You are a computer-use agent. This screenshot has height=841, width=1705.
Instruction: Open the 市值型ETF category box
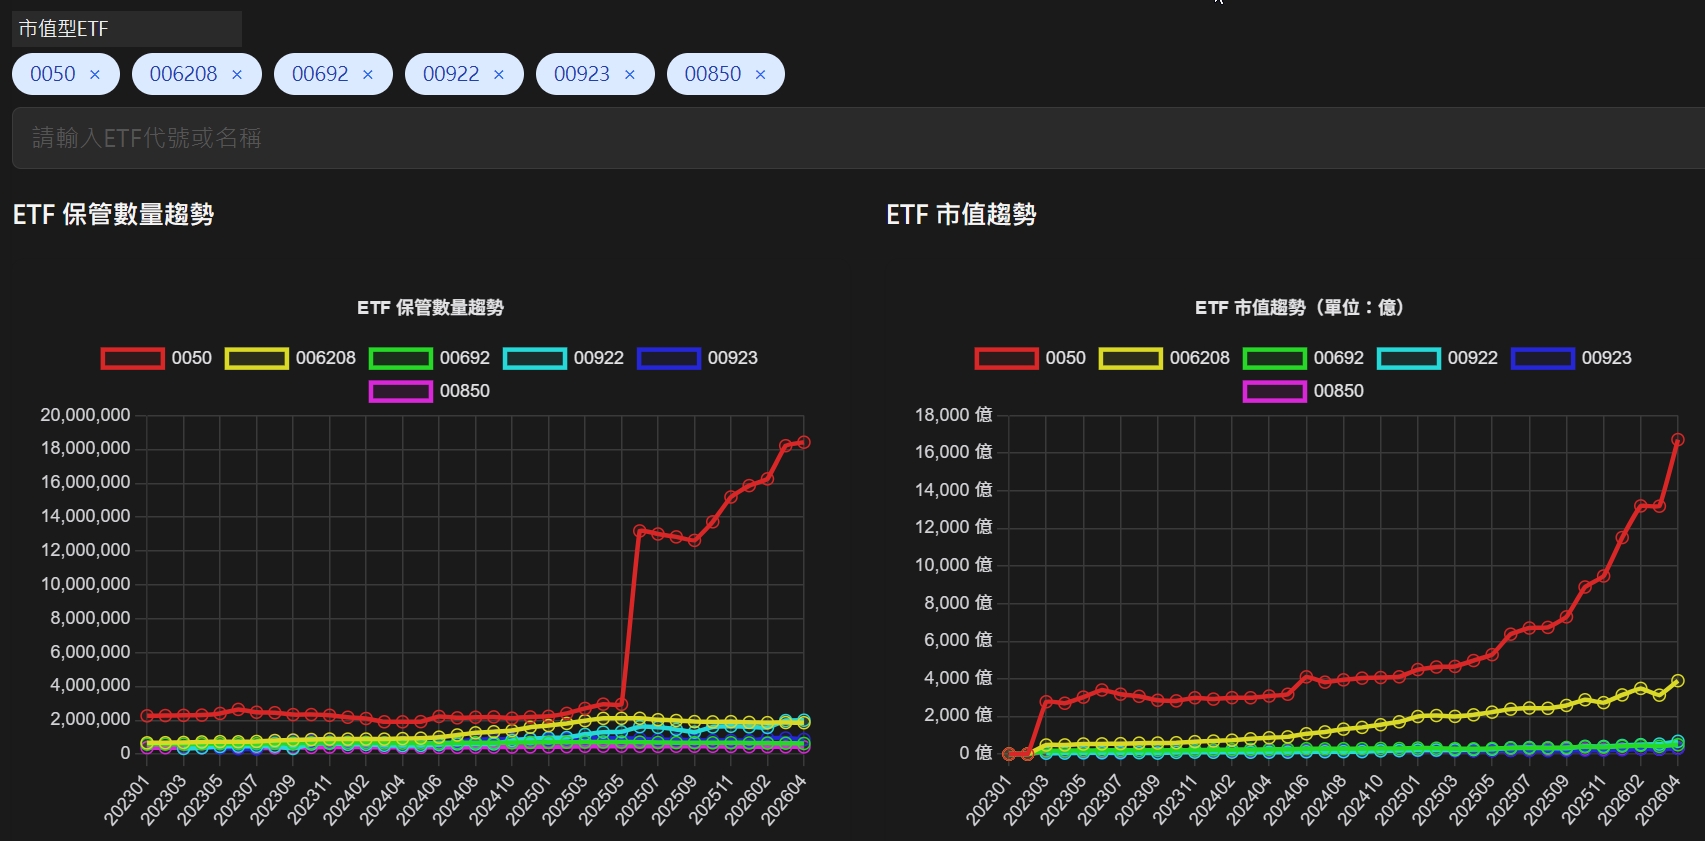pyautogui.click(x=127, y=29)
